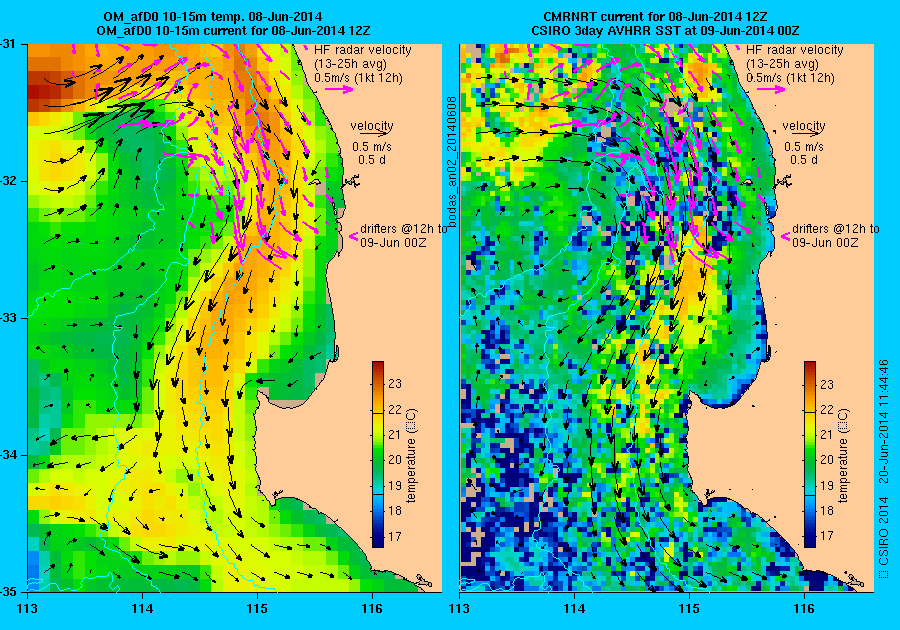Click the black velocity legend arrow in right map
Viewport: 900px width, 630px height.
tap(805, 134)
